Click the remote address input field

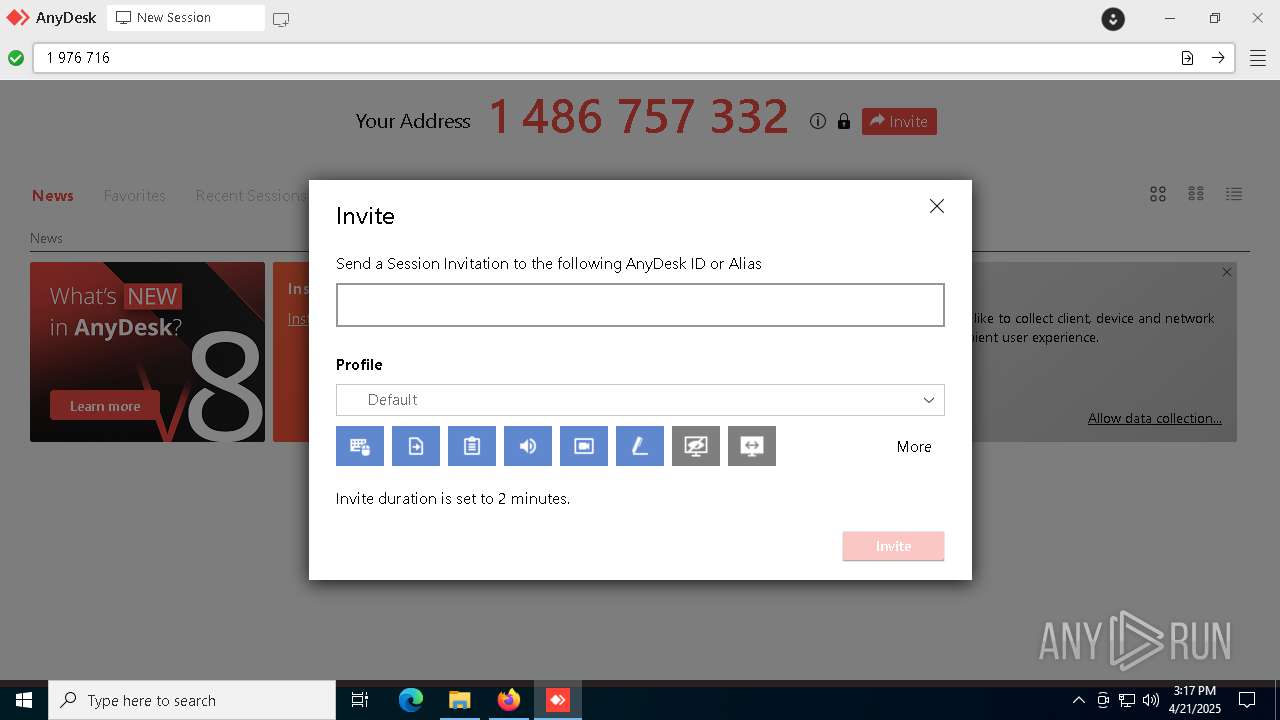[x=605, y=58]
